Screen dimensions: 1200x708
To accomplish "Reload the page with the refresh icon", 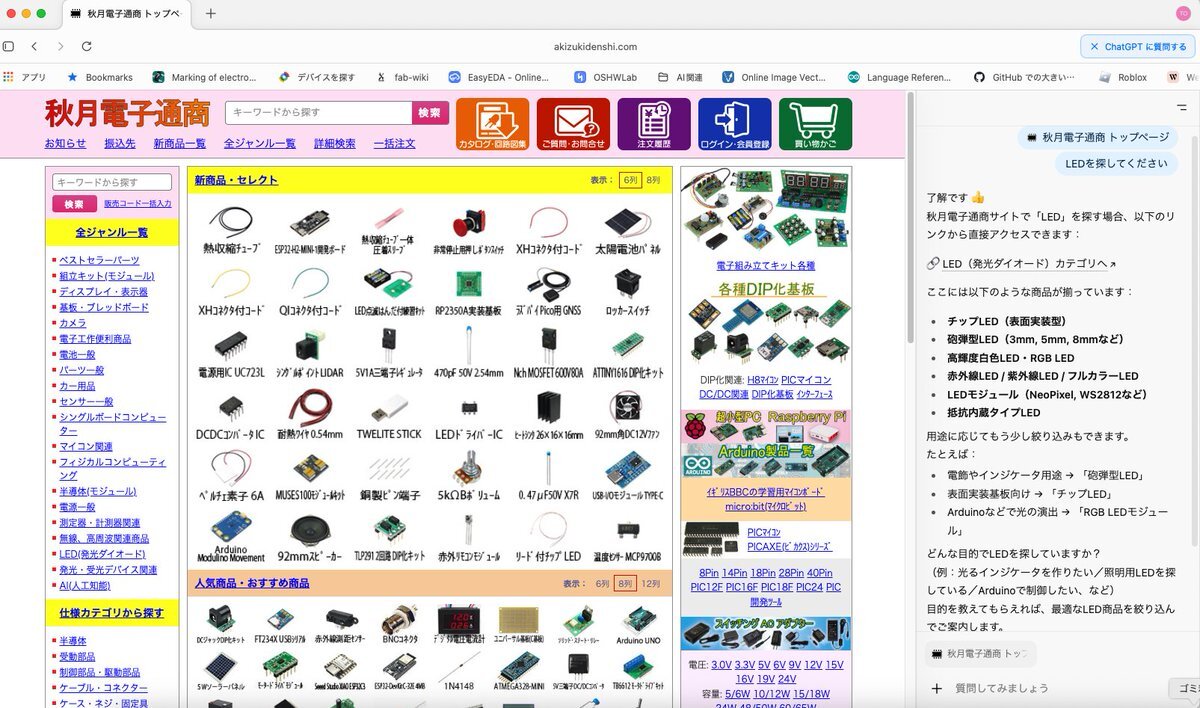I will (x=87, y=46).
